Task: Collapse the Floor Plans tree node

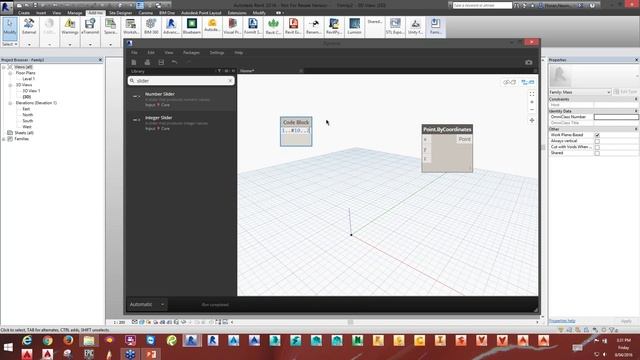Action: [10, 73]
